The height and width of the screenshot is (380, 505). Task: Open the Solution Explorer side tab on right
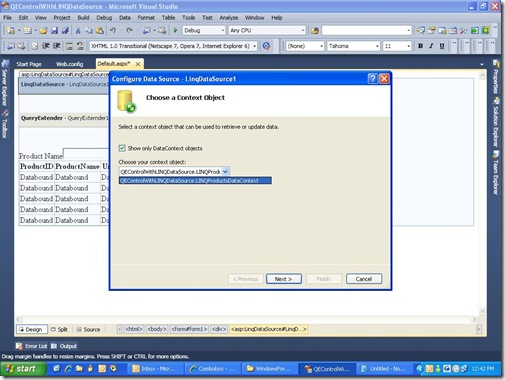(x=496, y=122)
